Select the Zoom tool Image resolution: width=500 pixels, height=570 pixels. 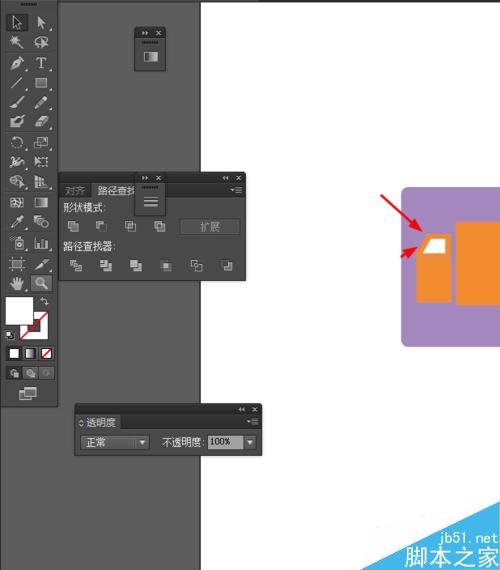(41, 283)
